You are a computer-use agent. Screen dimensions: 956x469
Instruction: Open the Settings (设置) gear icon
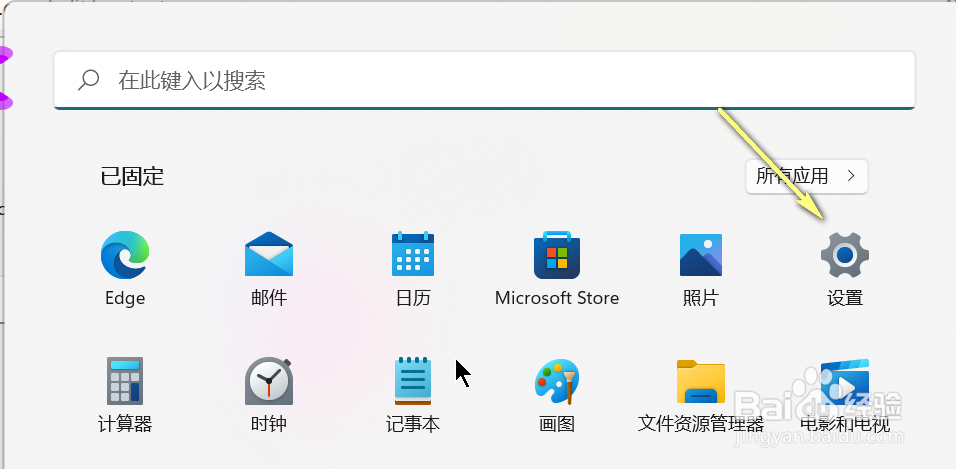click(844, 255)
